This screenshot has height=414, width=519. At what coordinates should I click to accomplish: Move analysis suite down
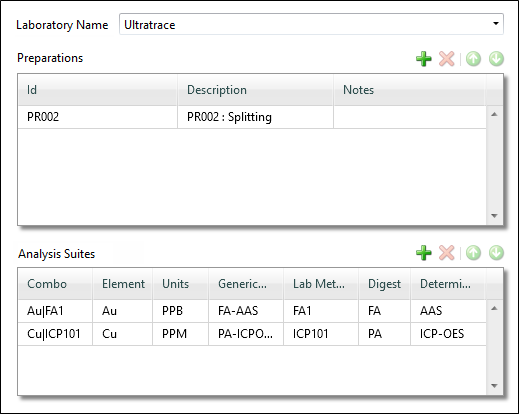[496, 253]
